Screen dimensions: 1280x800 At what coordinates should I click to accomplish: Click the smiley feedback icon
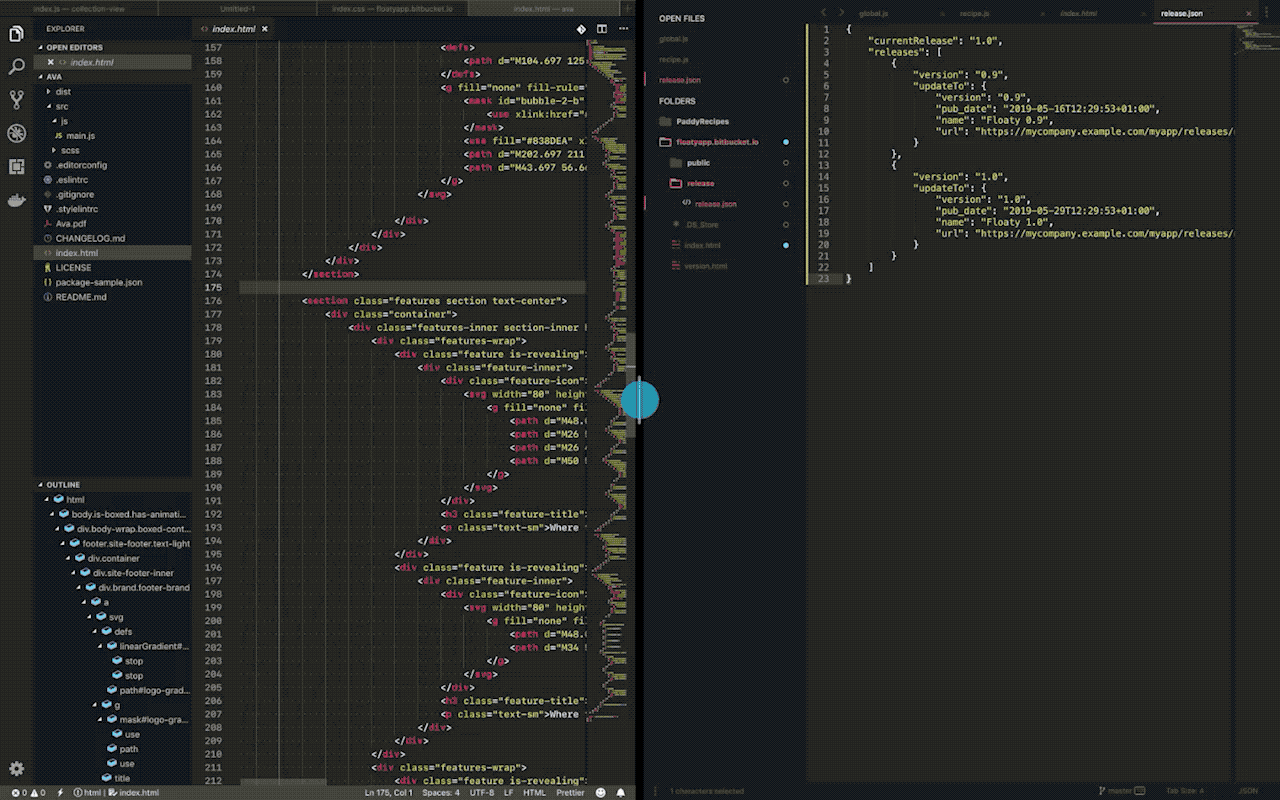pos(600,793)
